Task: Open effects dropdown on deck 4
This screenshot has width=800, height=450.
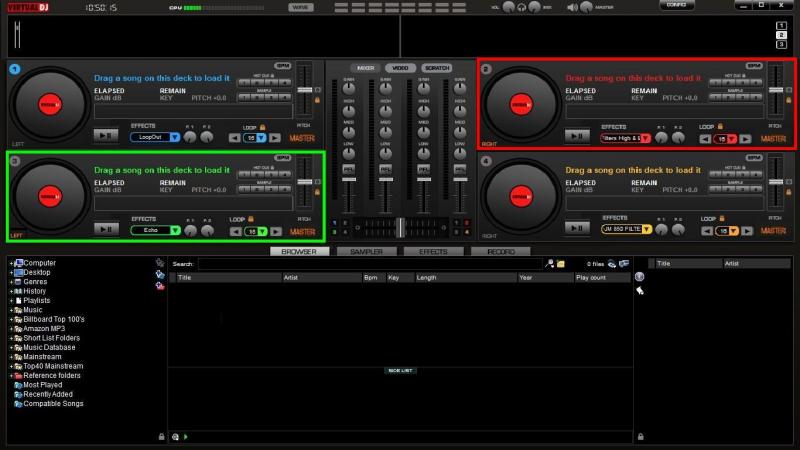Action: 647,229
